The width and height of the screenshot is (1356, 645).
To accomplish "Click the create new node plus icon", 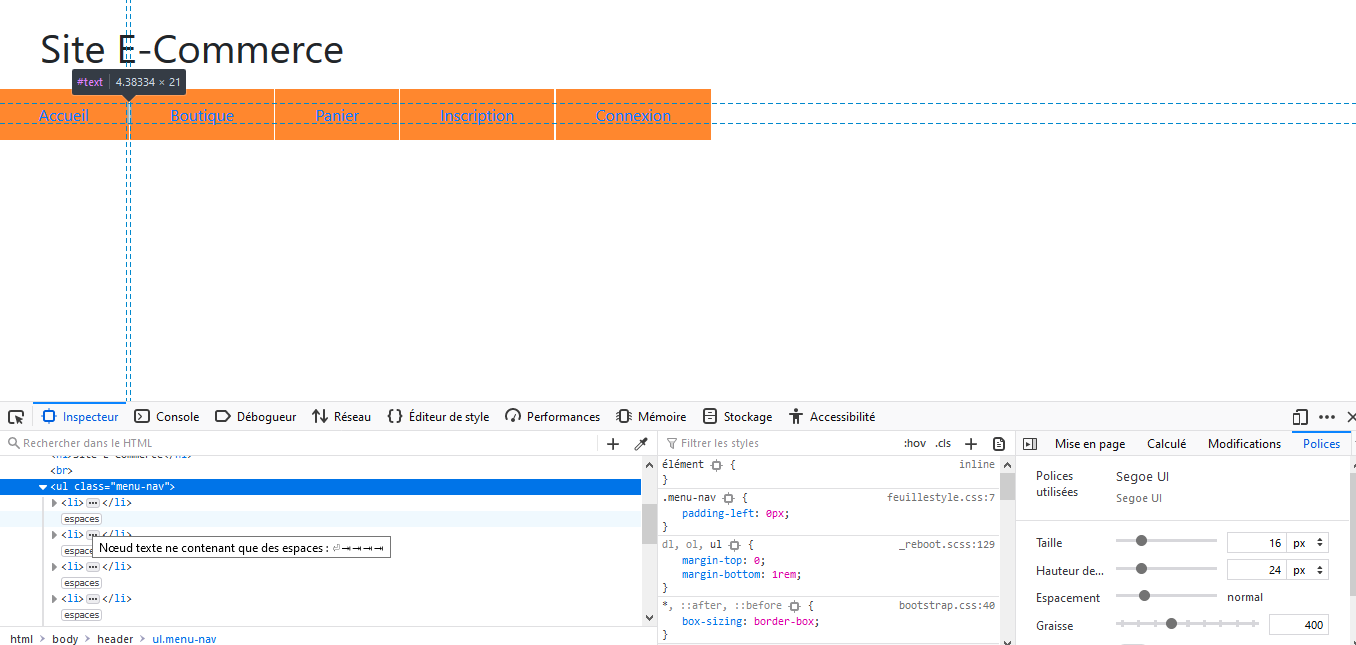I will pos(613,443).
